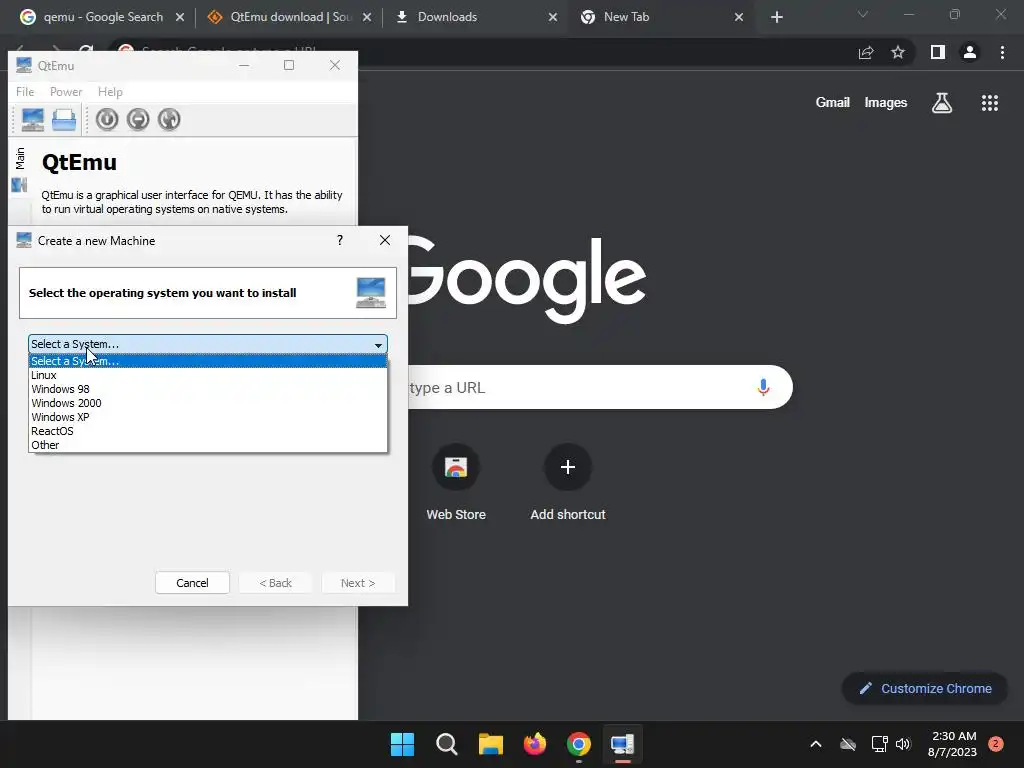
Task: Click the Add shortcut tile
Action: pos(568,483)
